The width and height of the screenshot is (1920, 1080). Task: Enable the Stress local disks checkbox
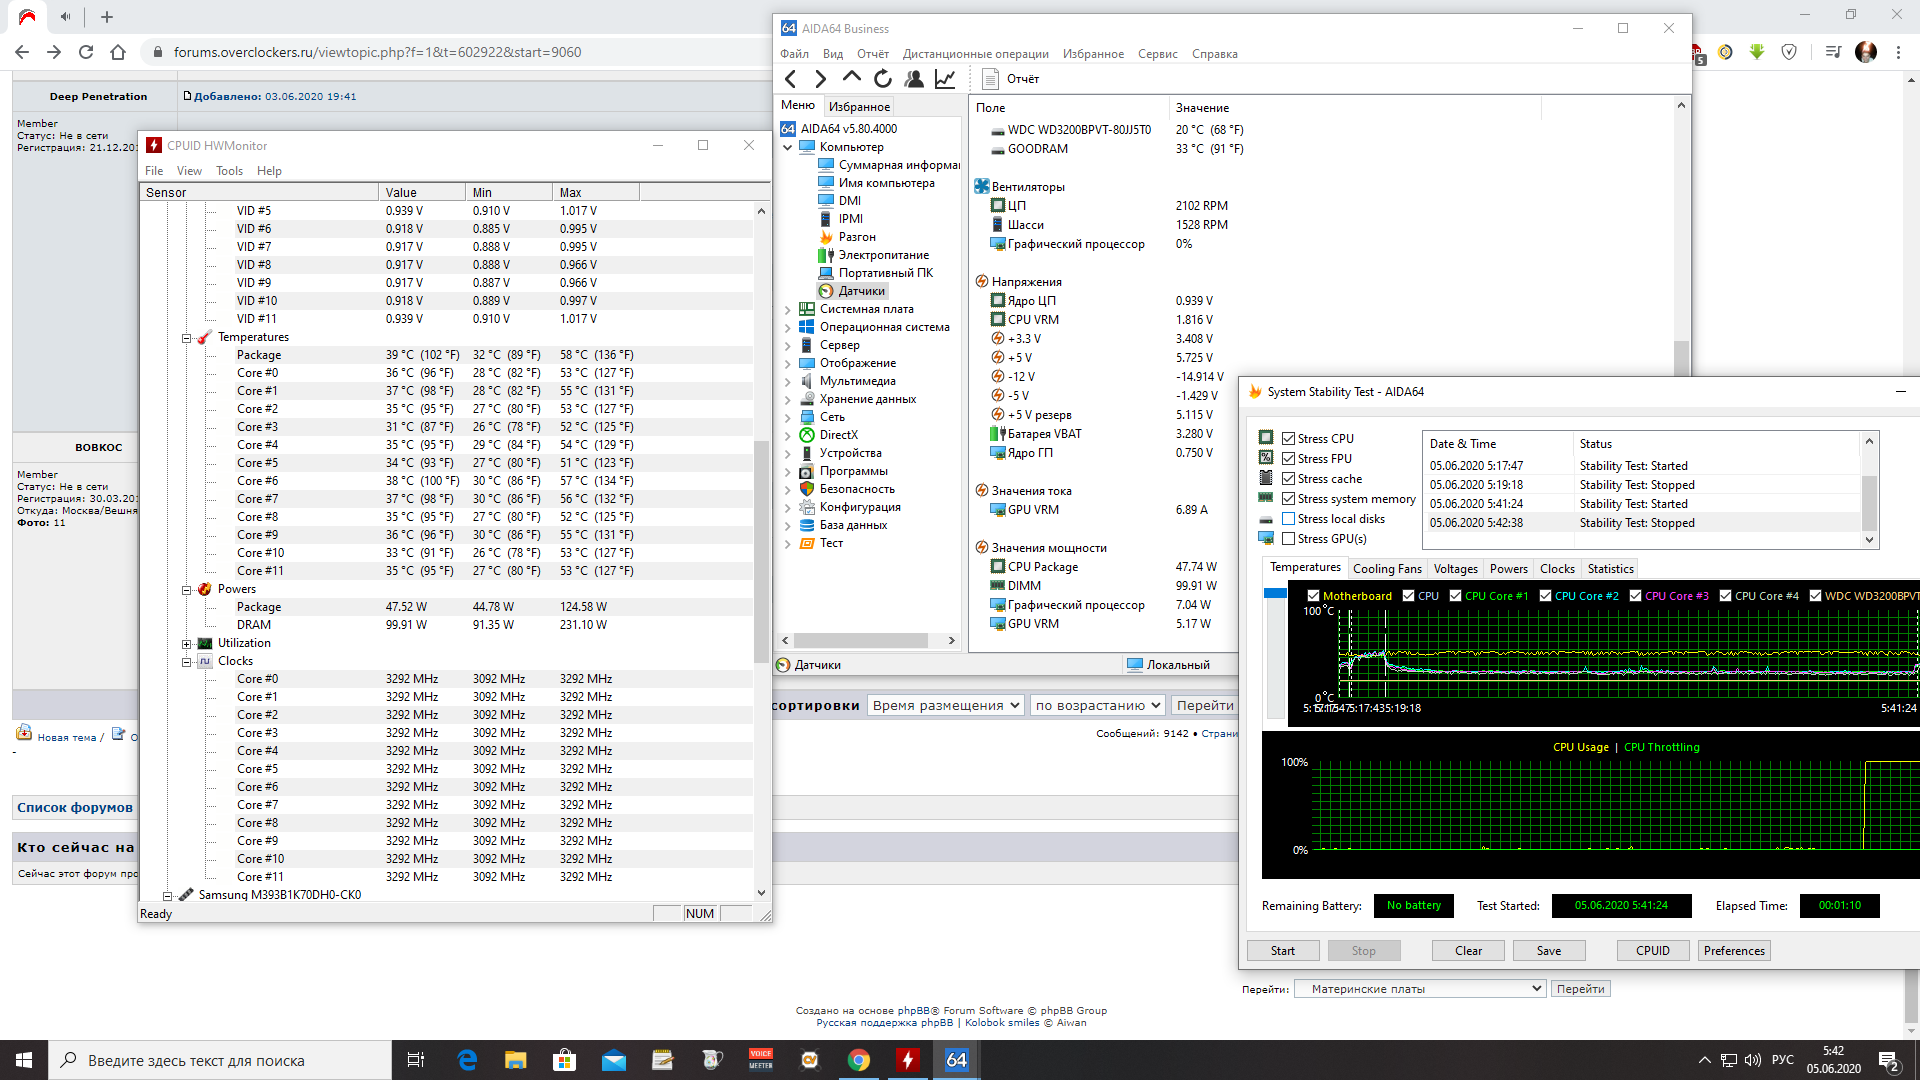point(1289,519)
